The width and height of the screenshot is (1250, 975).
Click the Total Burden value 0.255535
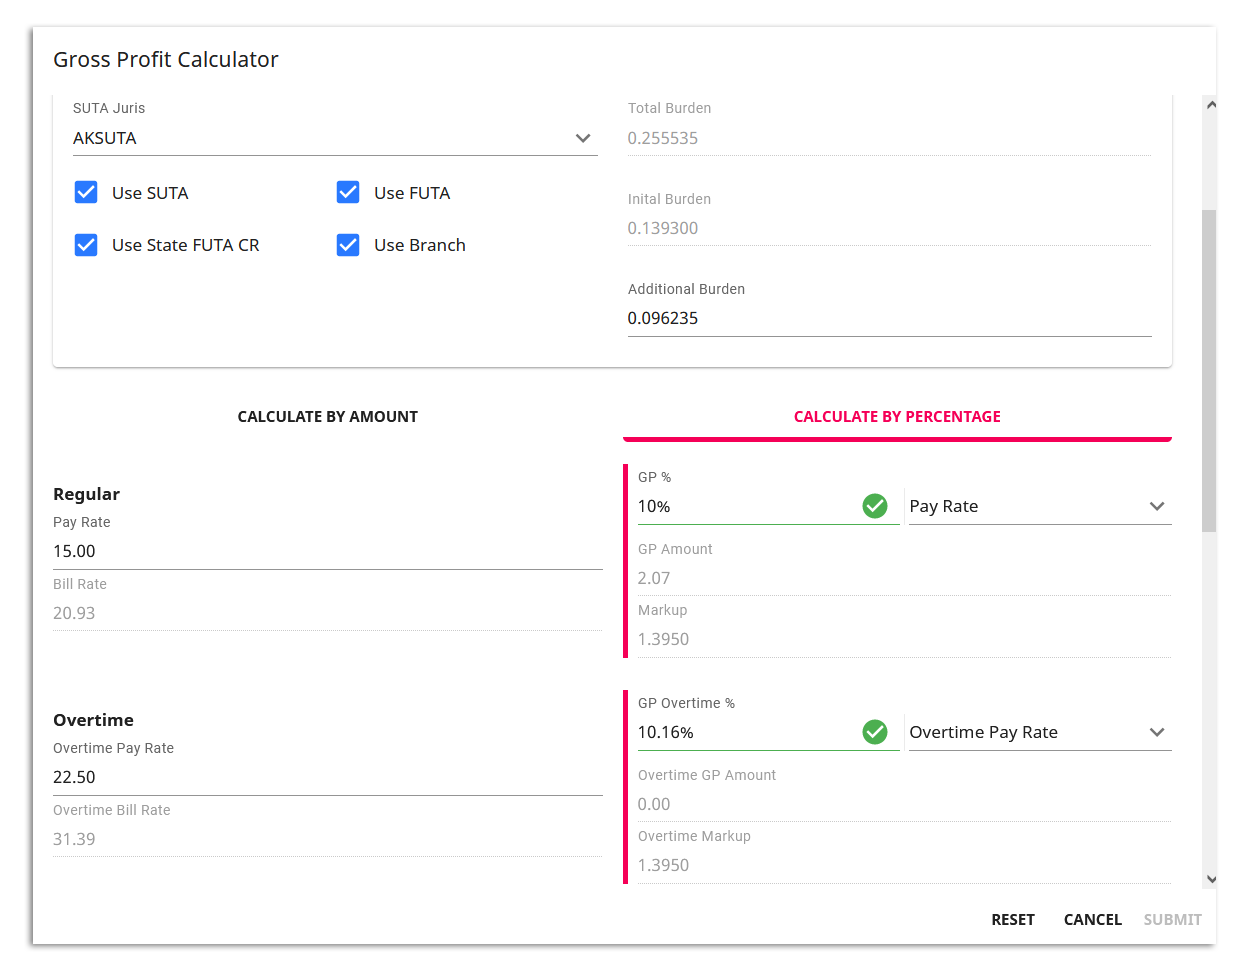(663, 138)
